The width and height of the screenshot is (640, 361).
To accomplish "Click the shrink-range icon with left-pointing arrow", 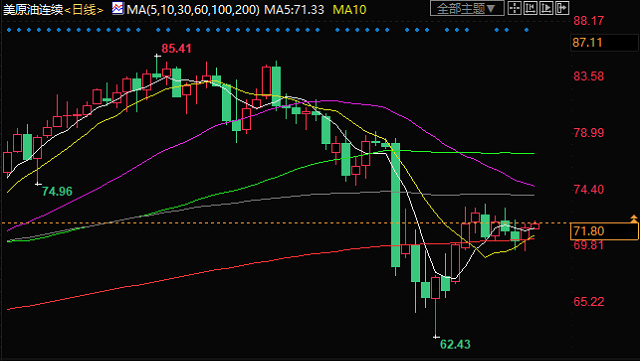I will click(x=530, y=8).
